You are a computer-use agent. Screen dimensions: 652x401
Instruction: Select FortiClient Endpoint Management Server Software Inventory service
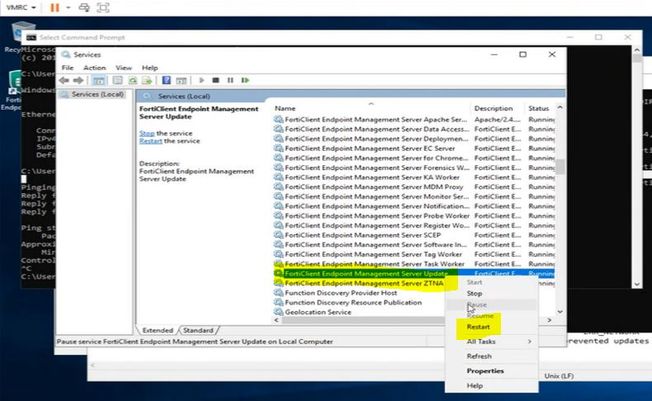414,245
